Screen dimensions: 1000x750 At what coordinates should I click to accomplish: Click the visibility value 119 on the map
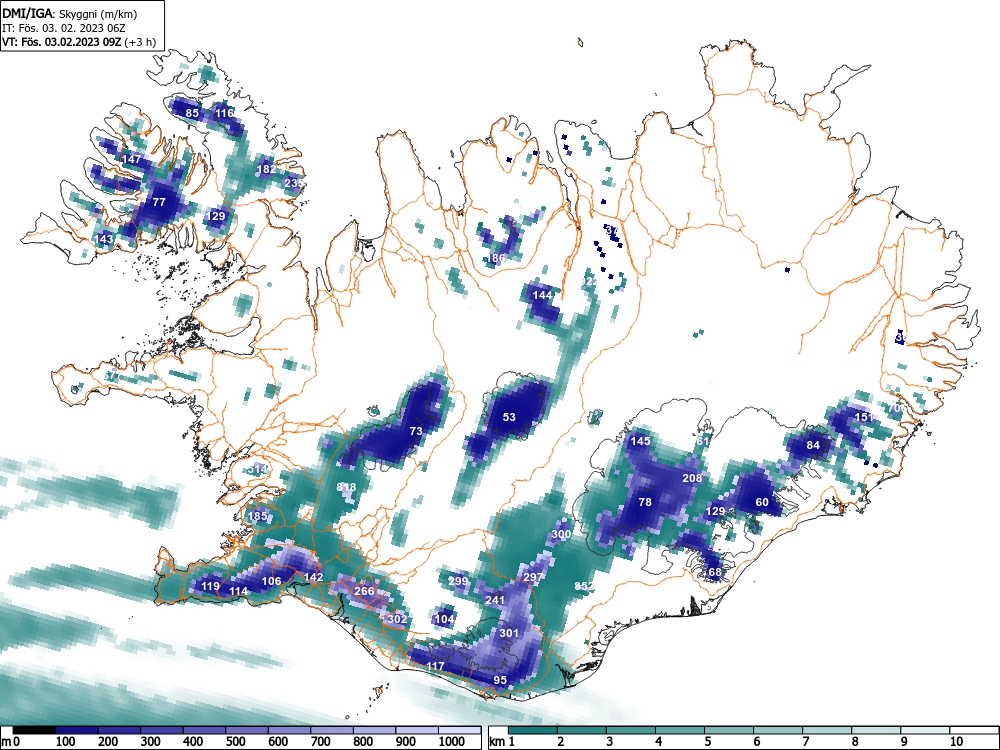click(x=210, y=586)
